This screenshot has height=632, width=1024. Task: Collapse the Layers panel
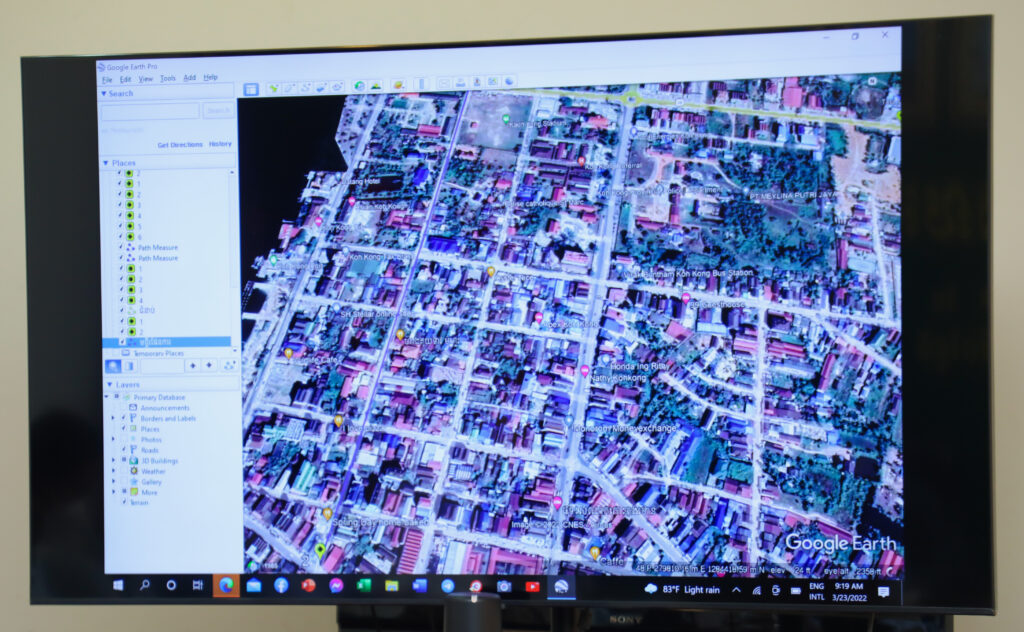110,385
